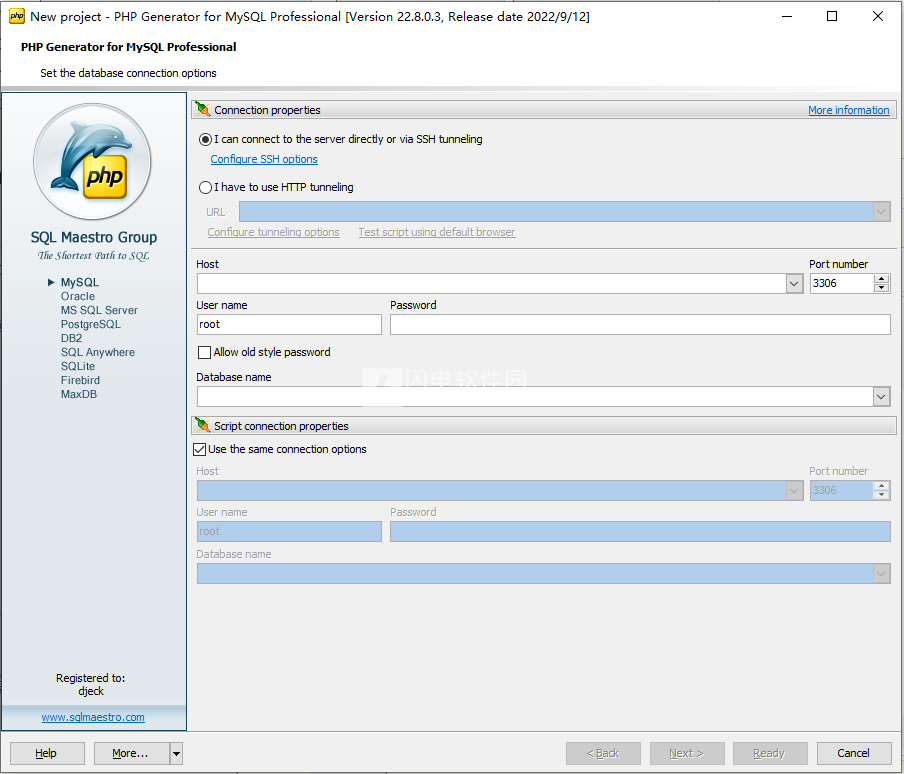
Task: Open Configure SSH options link
Action: click(x=263, y=159)
